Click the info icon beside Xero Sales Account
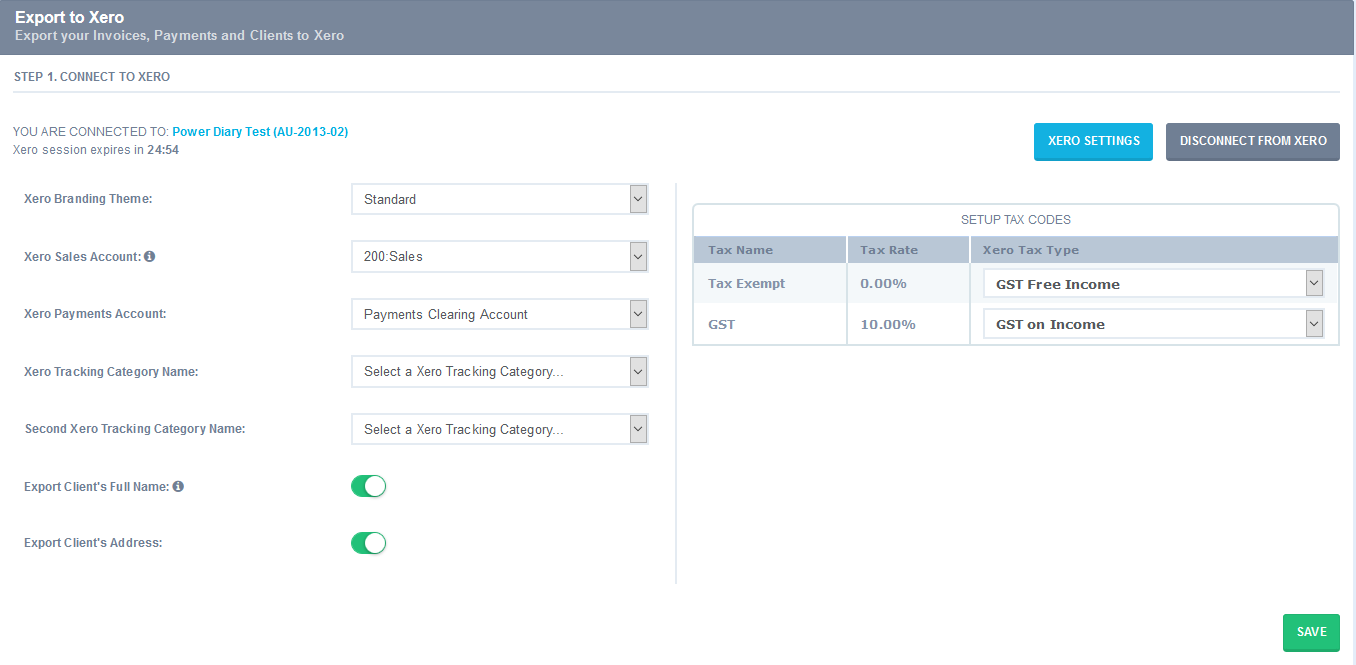This screenshot has width=1356, height=665. (150, 256)
